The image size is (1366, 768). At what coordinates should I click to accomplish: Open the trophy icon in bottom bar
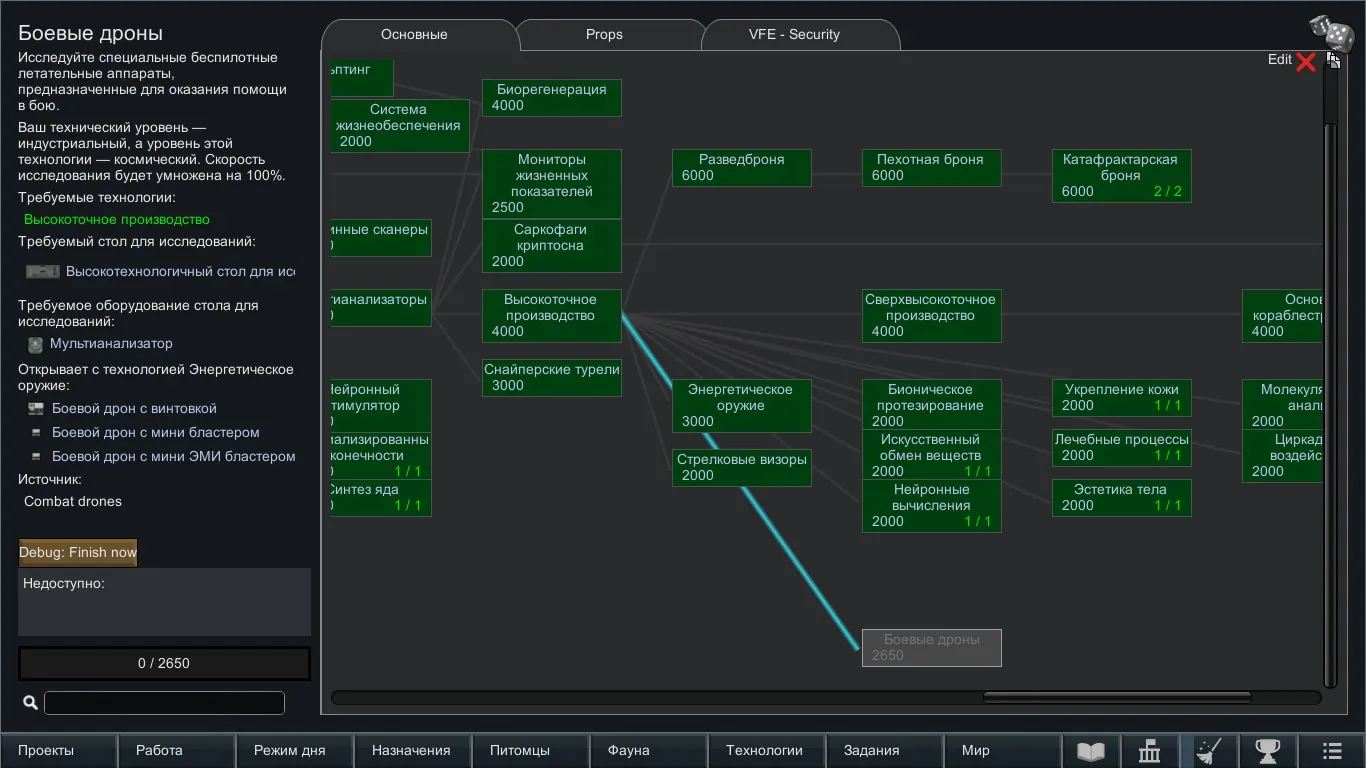1267,750
